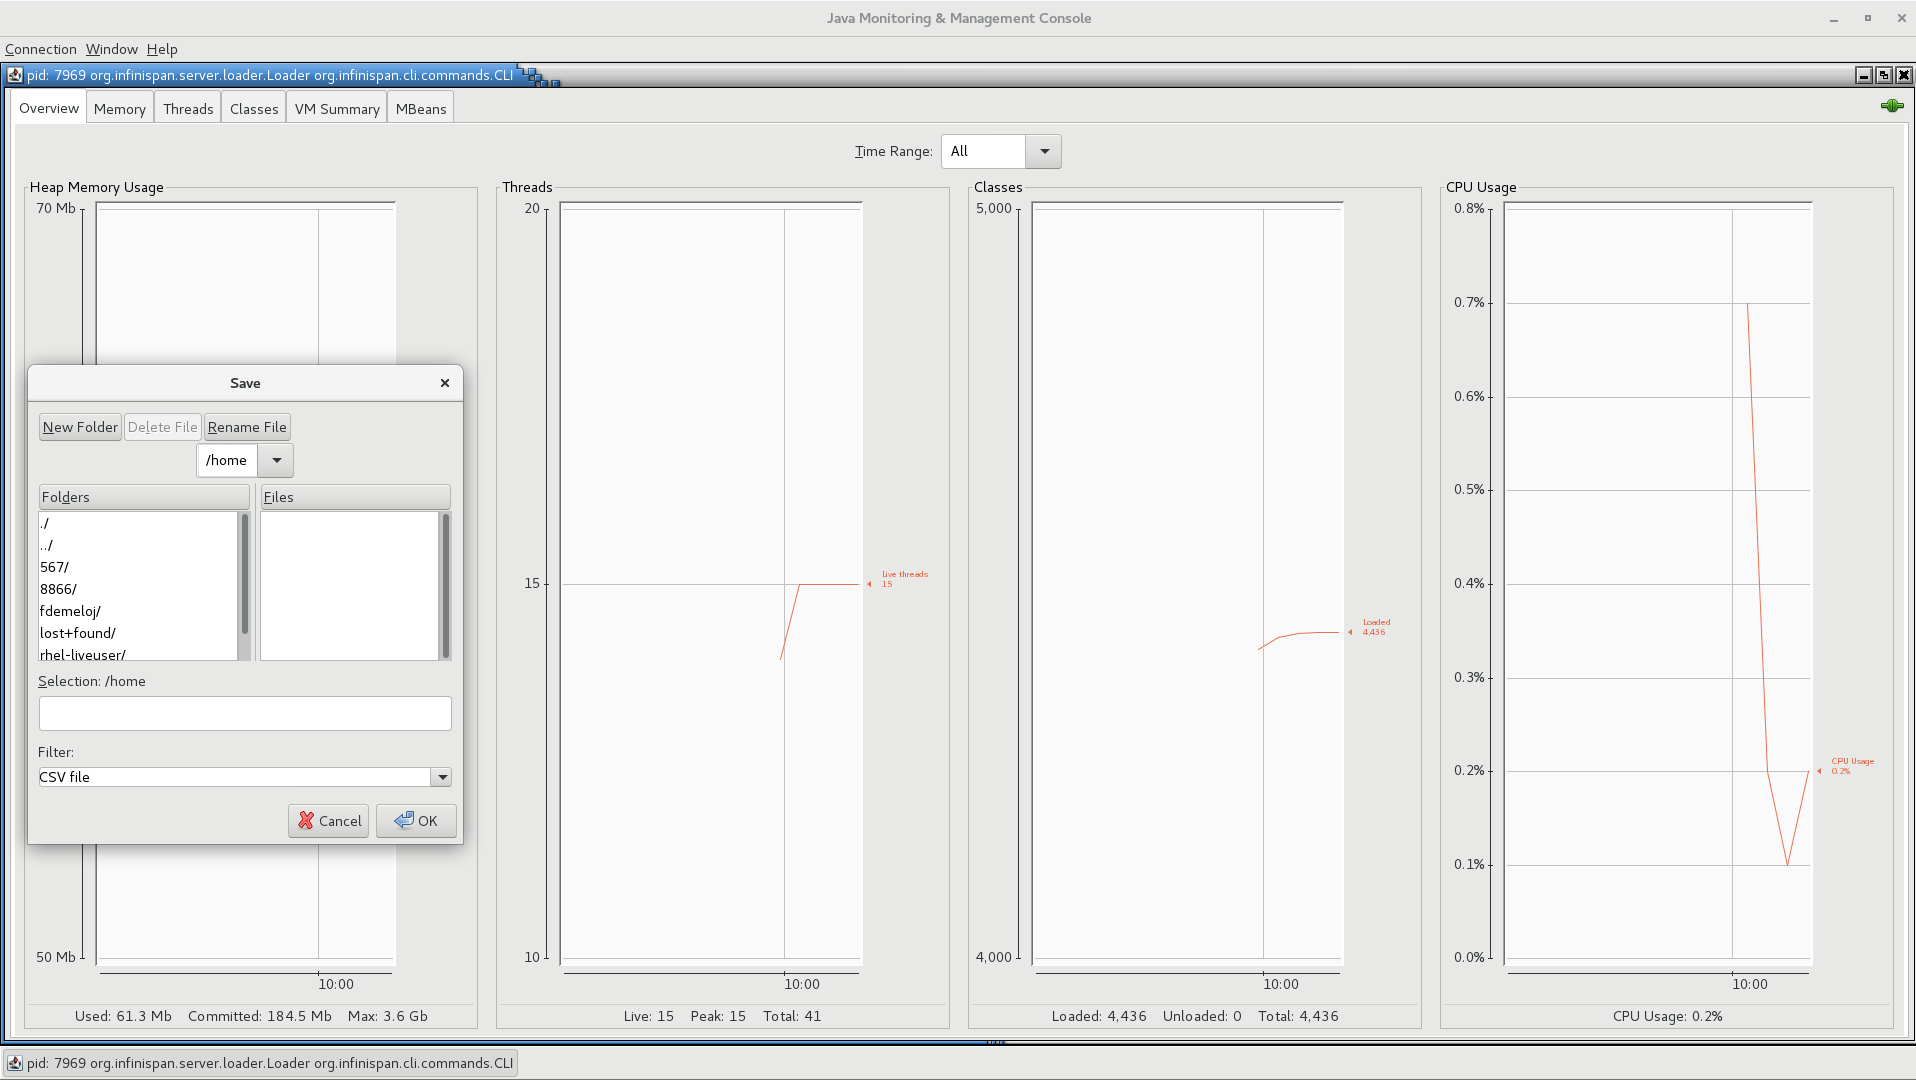Image resolution: width=1916 pixels, height=1080 pixels.
Task: Open the Connection menu
Action: [x=41, y=49]
